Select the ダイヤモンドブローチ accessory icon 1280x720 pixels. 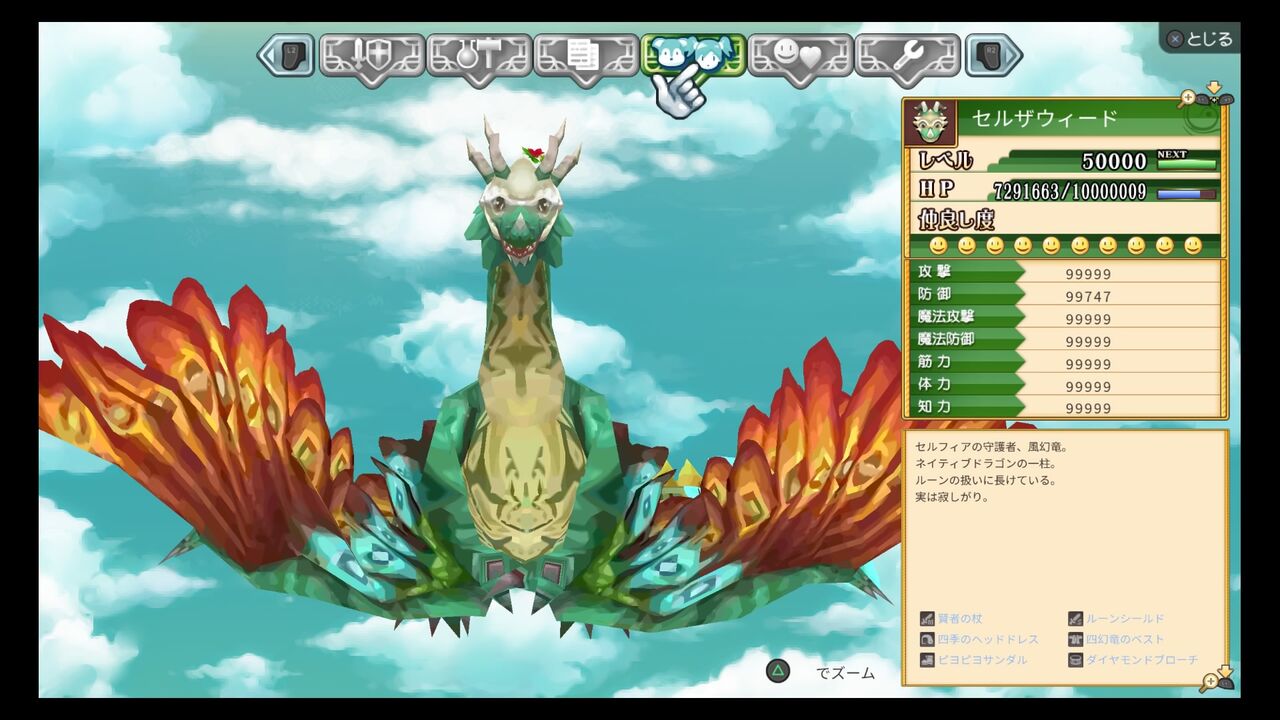coord(1075,660)
